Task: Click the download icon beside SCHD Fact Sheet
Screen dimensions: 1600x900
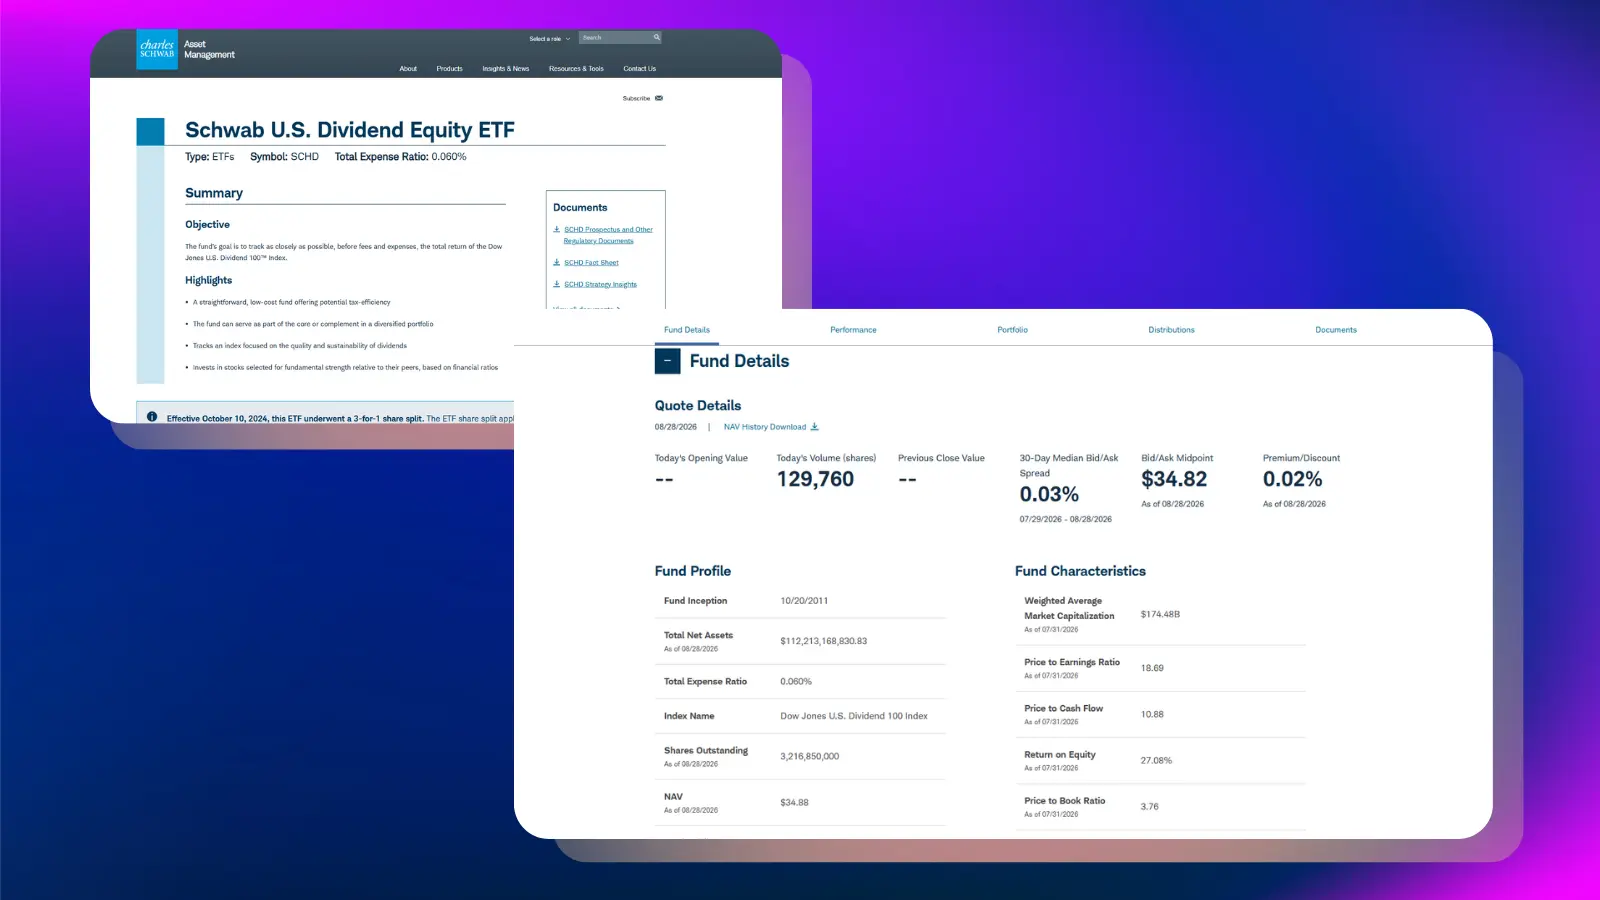Action: coord(557,262)
